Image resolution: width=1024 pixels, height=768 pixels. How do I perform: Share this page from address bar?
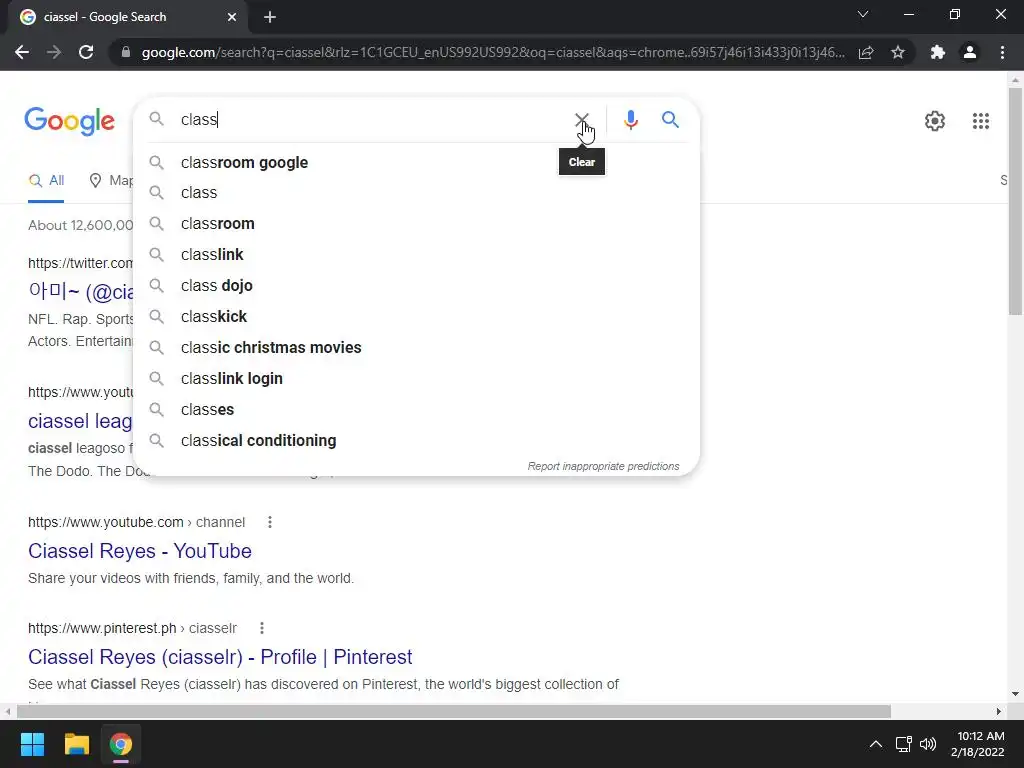tap(866, 52)
